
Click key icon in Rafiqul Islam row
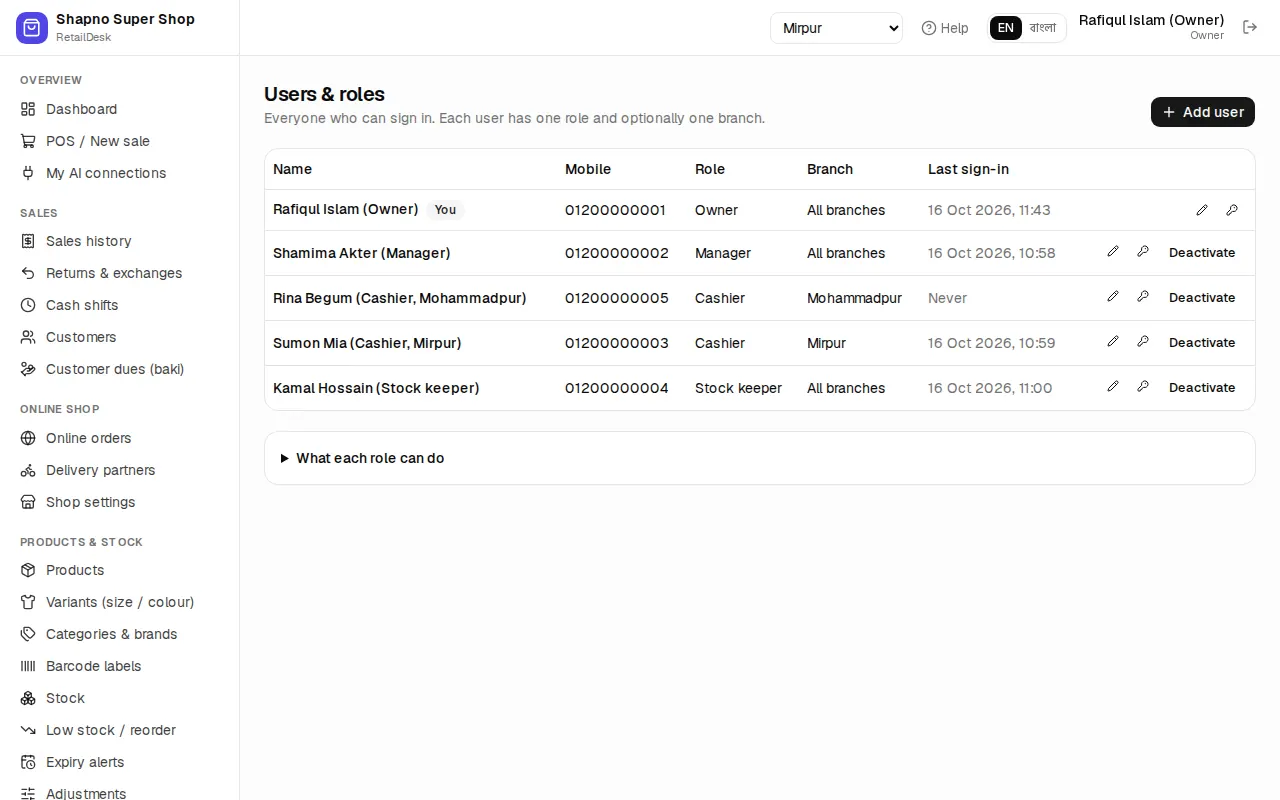(1232, 210)
